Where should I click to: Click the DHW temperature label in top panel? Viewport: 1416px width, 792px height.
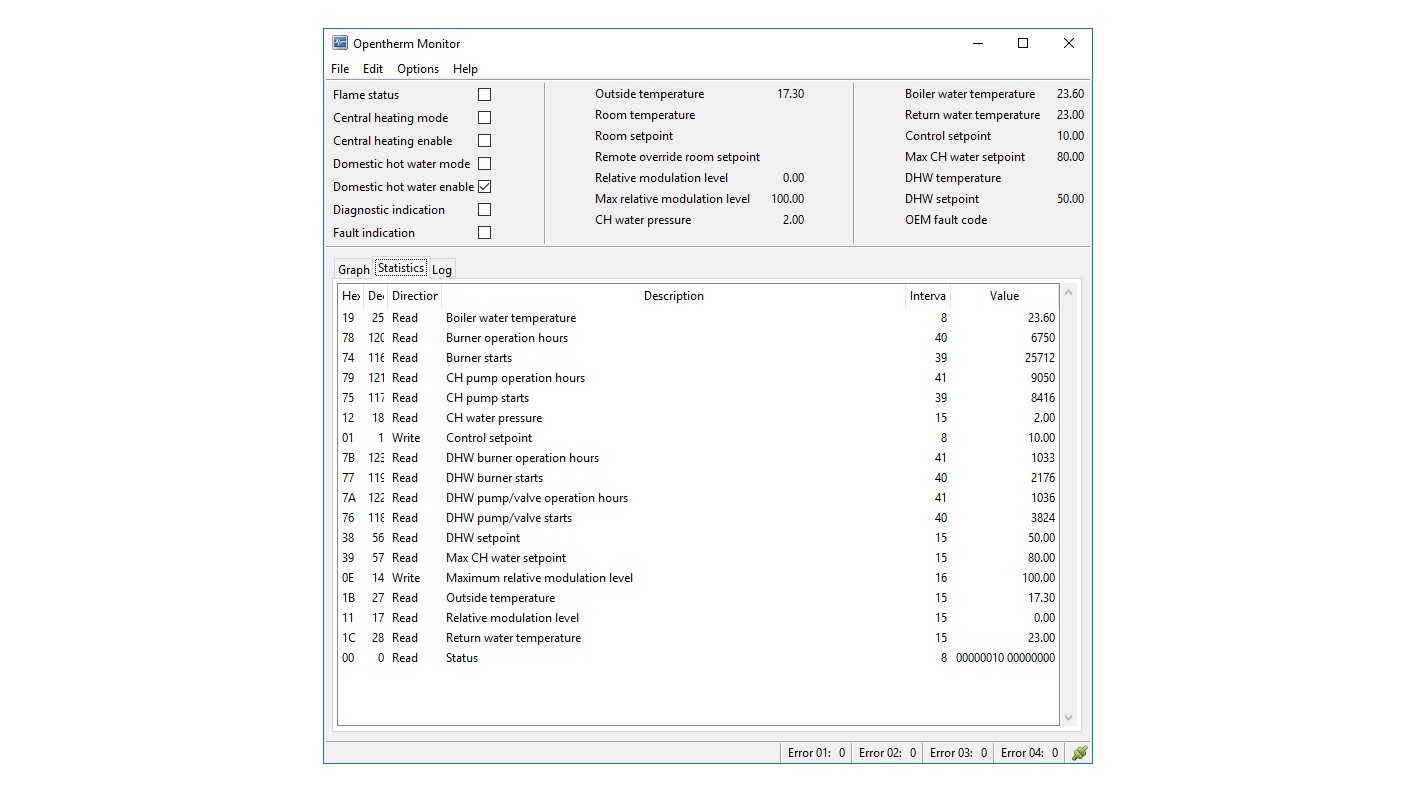[x=953, y=178]
